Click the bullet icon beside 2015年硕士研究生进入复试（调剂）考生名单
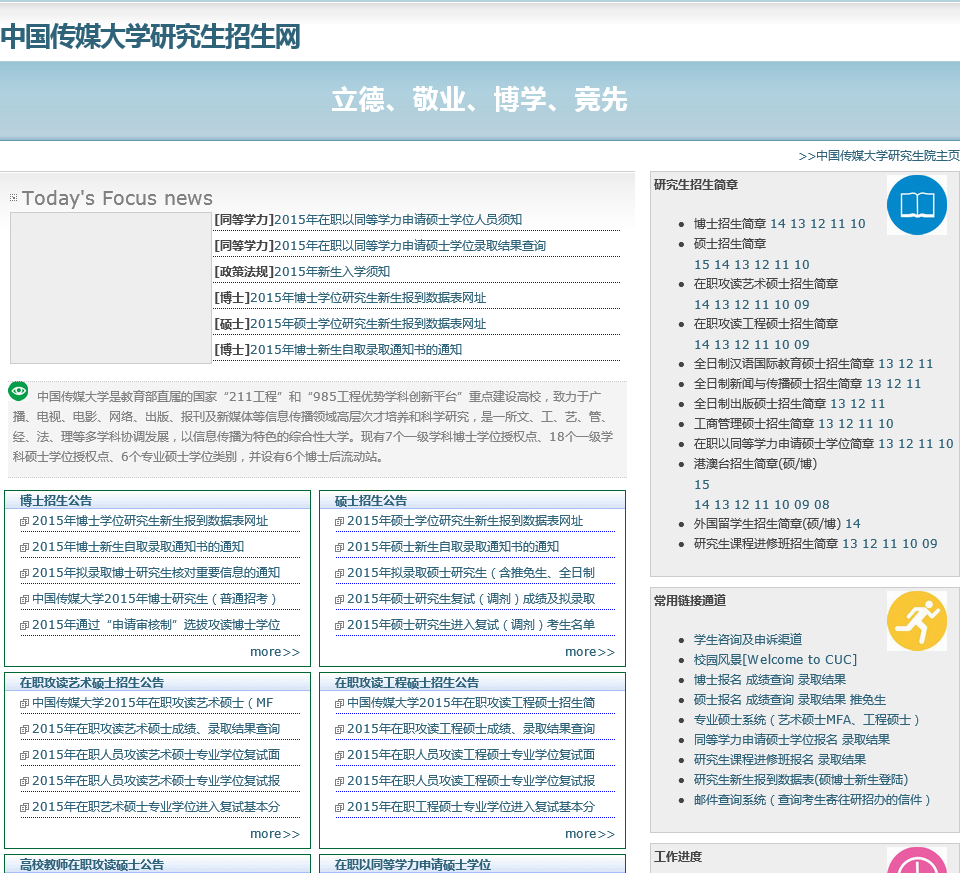Viewport: 960px width, 873px height. pyautogui.click(x=339, y=626)
